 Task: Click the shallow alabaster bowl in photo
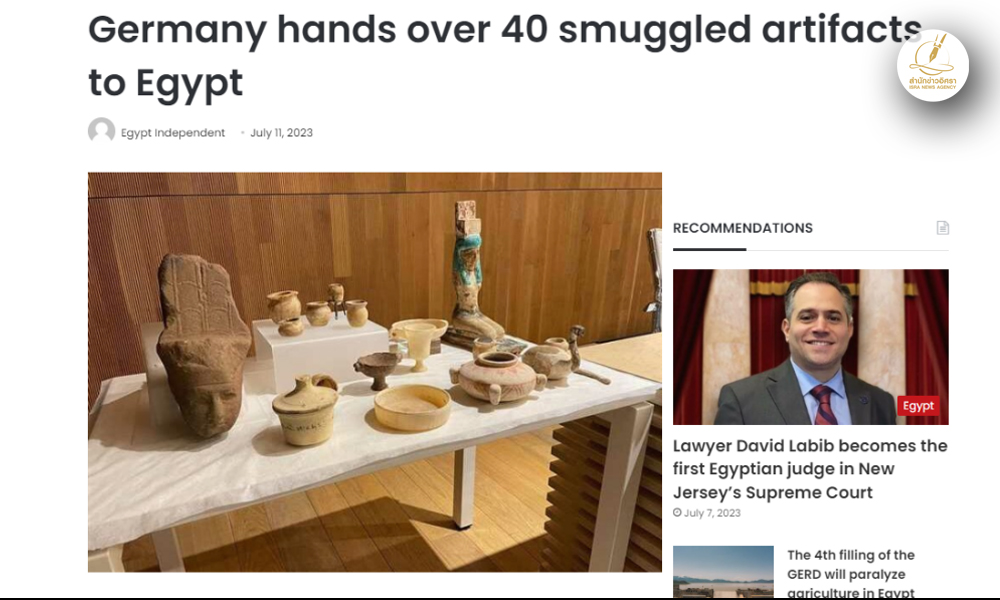pyautogui.click(x=412, y=407)
